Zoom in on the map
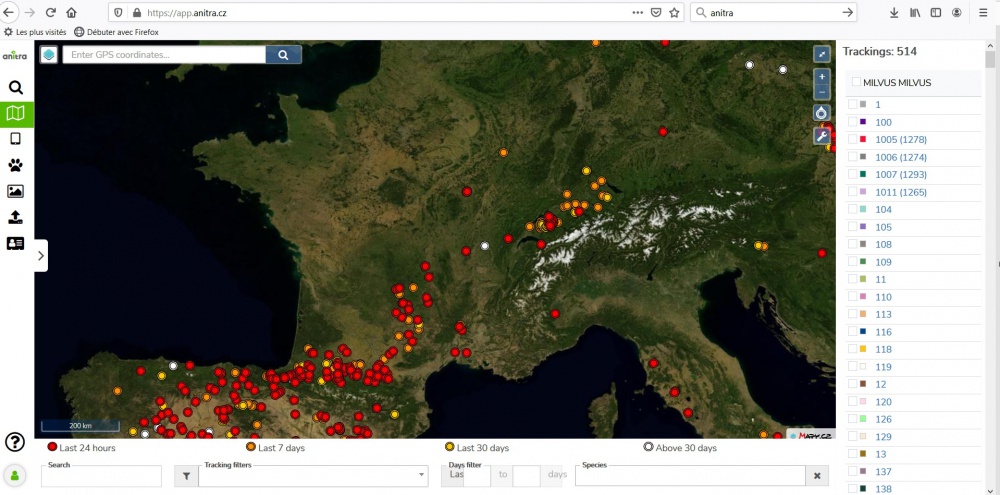 pyautogui.click(x=822, y=77)
